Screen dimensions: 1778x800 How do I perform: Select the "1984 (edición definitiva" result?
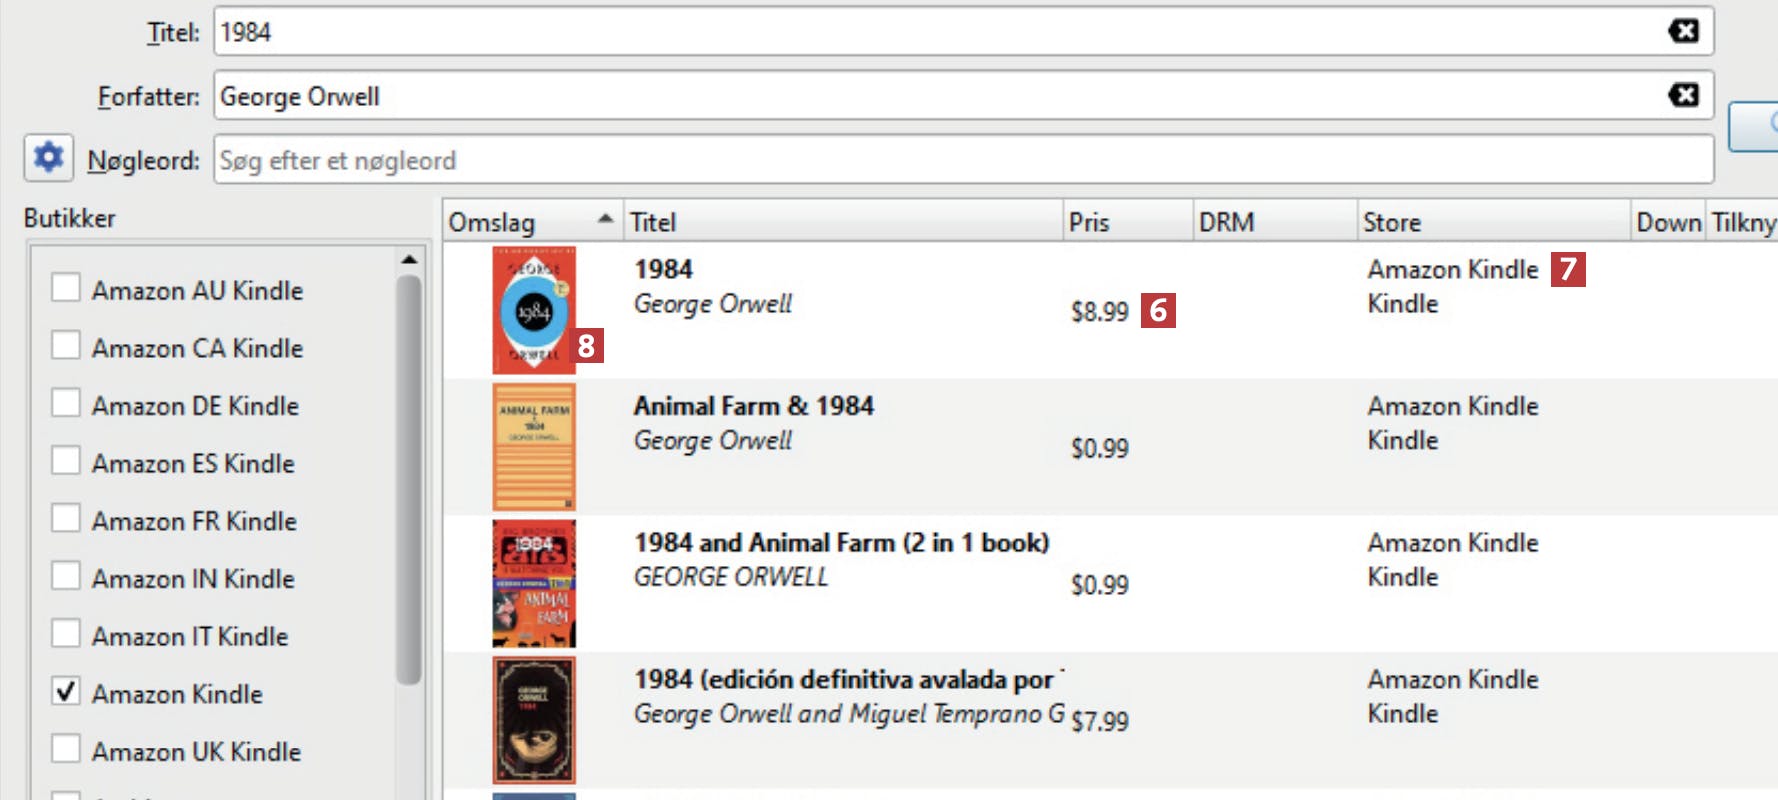click(x=842, y=680)
